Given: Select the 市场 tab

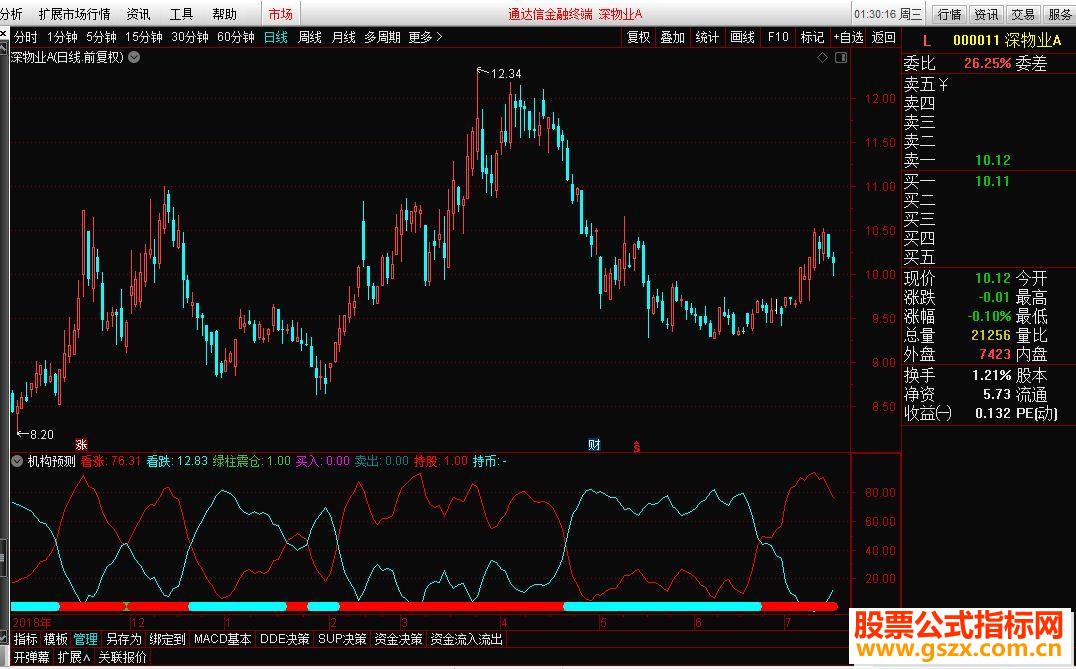Looking at the screenshot, I should click(280, 14).
